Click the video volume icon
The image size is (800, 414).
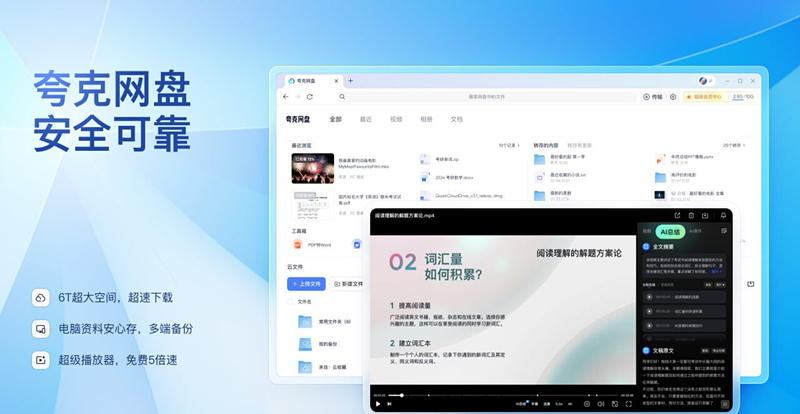point(601,404)
